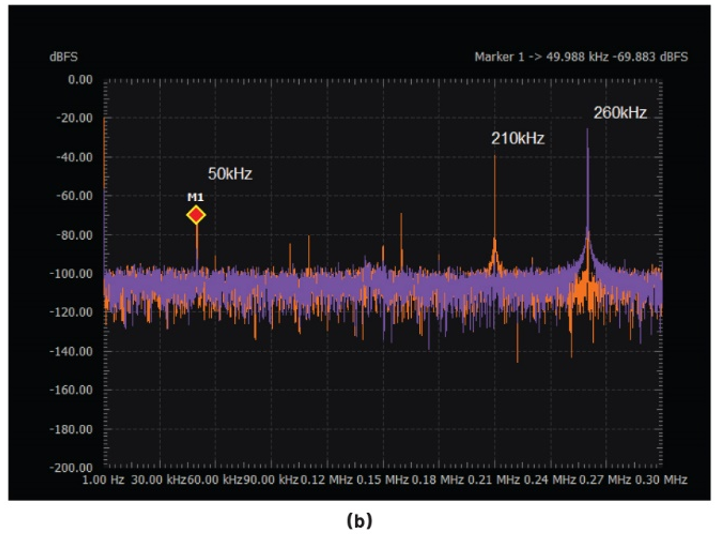Click the (b) figure caption below the plot
This screenshot has height=540, width=716.
coord(358,521)
